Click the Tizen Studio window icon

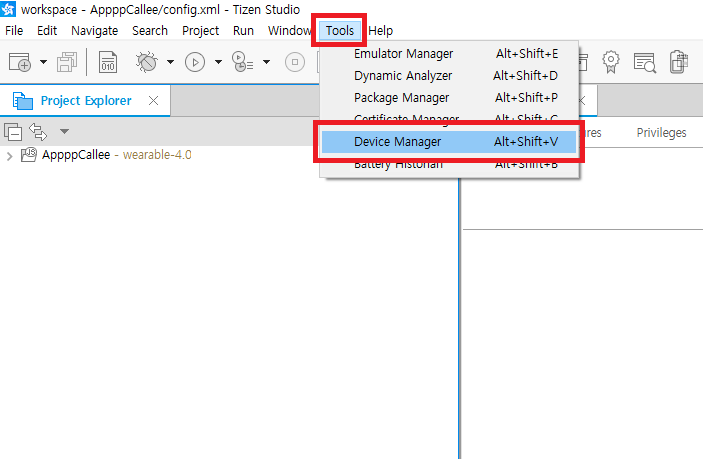pyautogui.click(x=8, y=9)
